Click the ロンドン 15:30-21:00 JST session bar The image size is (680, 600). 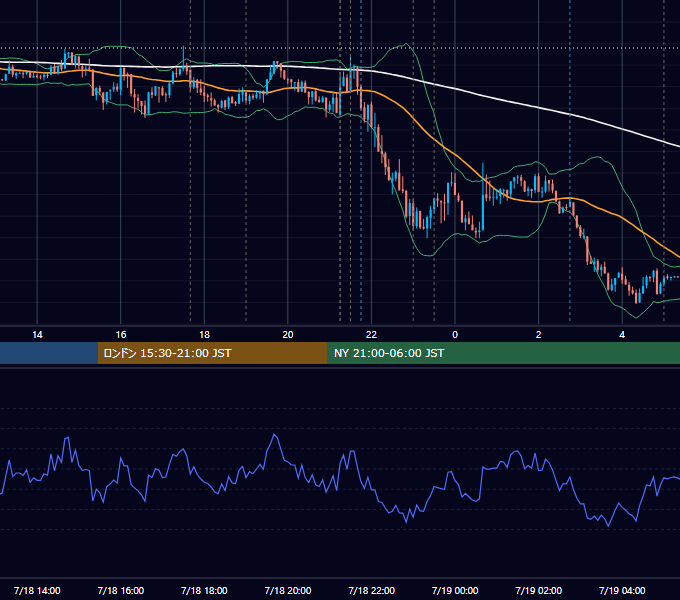pyautogui.click(x=212, y=353)
